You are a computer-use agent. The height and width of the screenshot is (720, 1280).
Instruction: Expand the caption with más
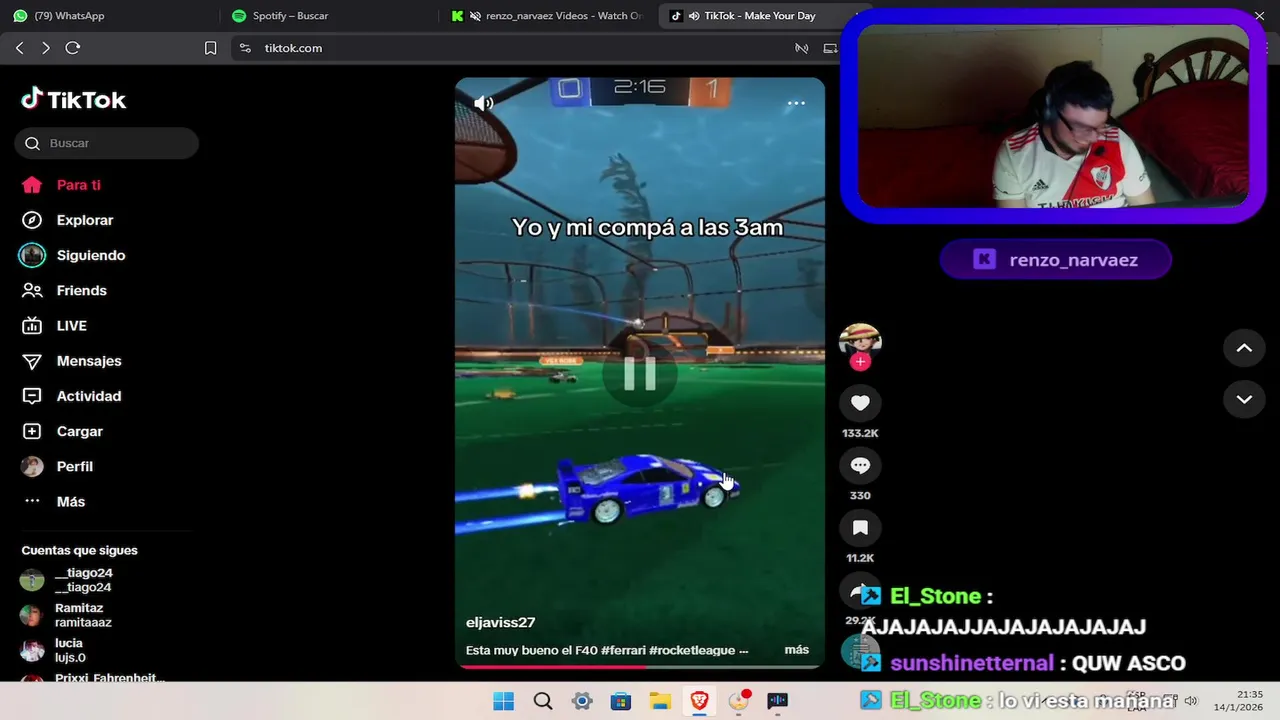(797, 650)
